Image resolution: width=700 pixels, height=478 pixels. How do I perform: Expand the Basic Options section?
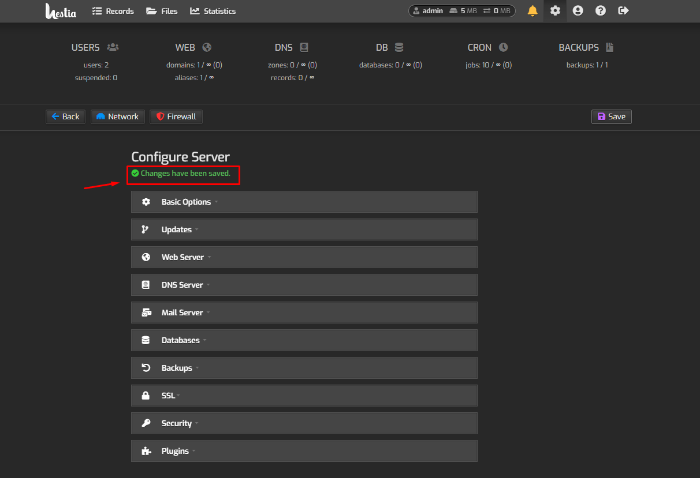[x=304, y=202]
